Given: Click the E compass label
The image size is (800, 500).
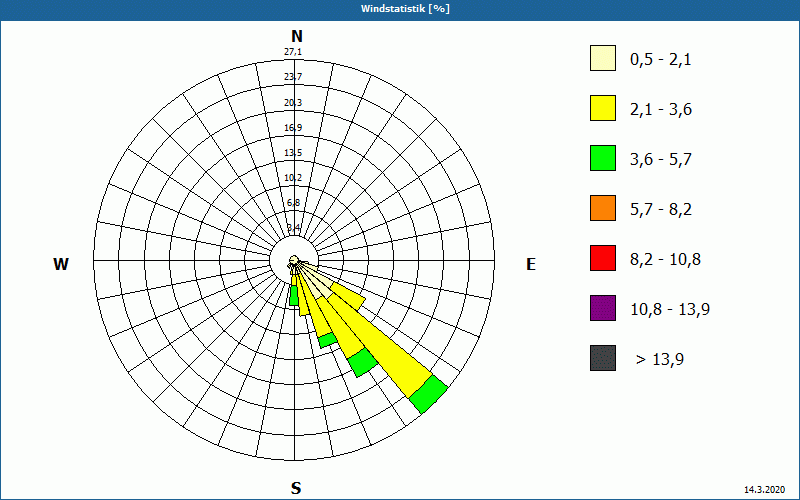Looking at the screenshot, I should (531, 264).
